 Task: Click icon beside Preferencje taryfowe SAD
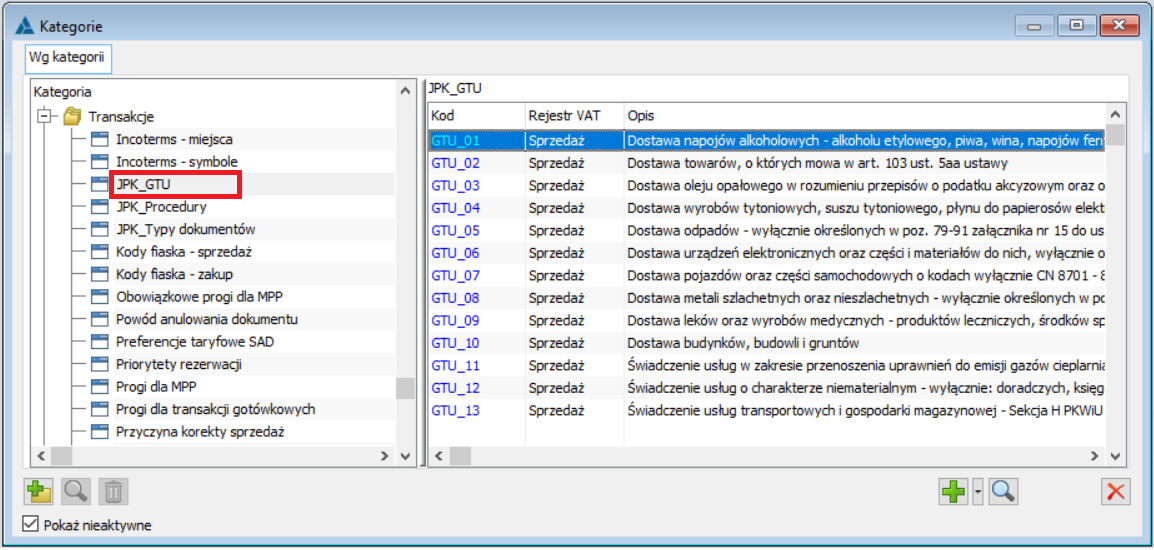click(x=99, y=342)
